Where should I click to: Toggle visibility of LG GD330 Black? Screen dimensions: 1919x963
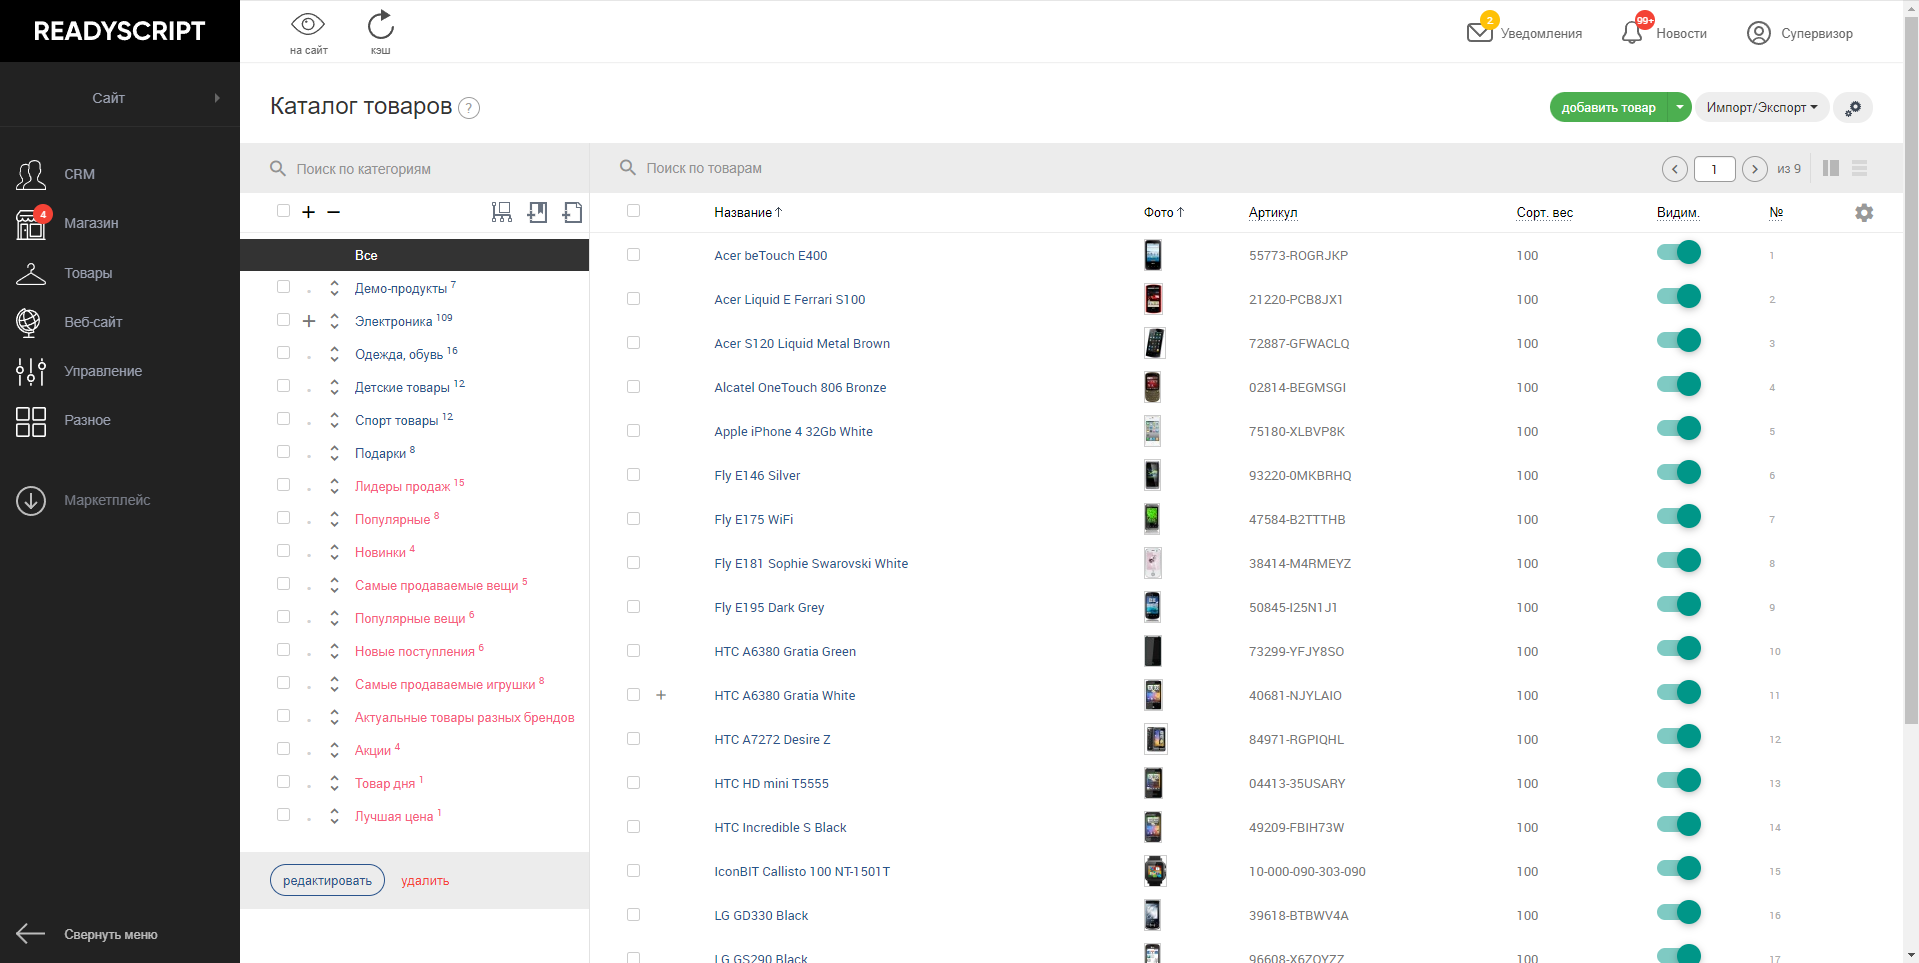pos(1678,913)
